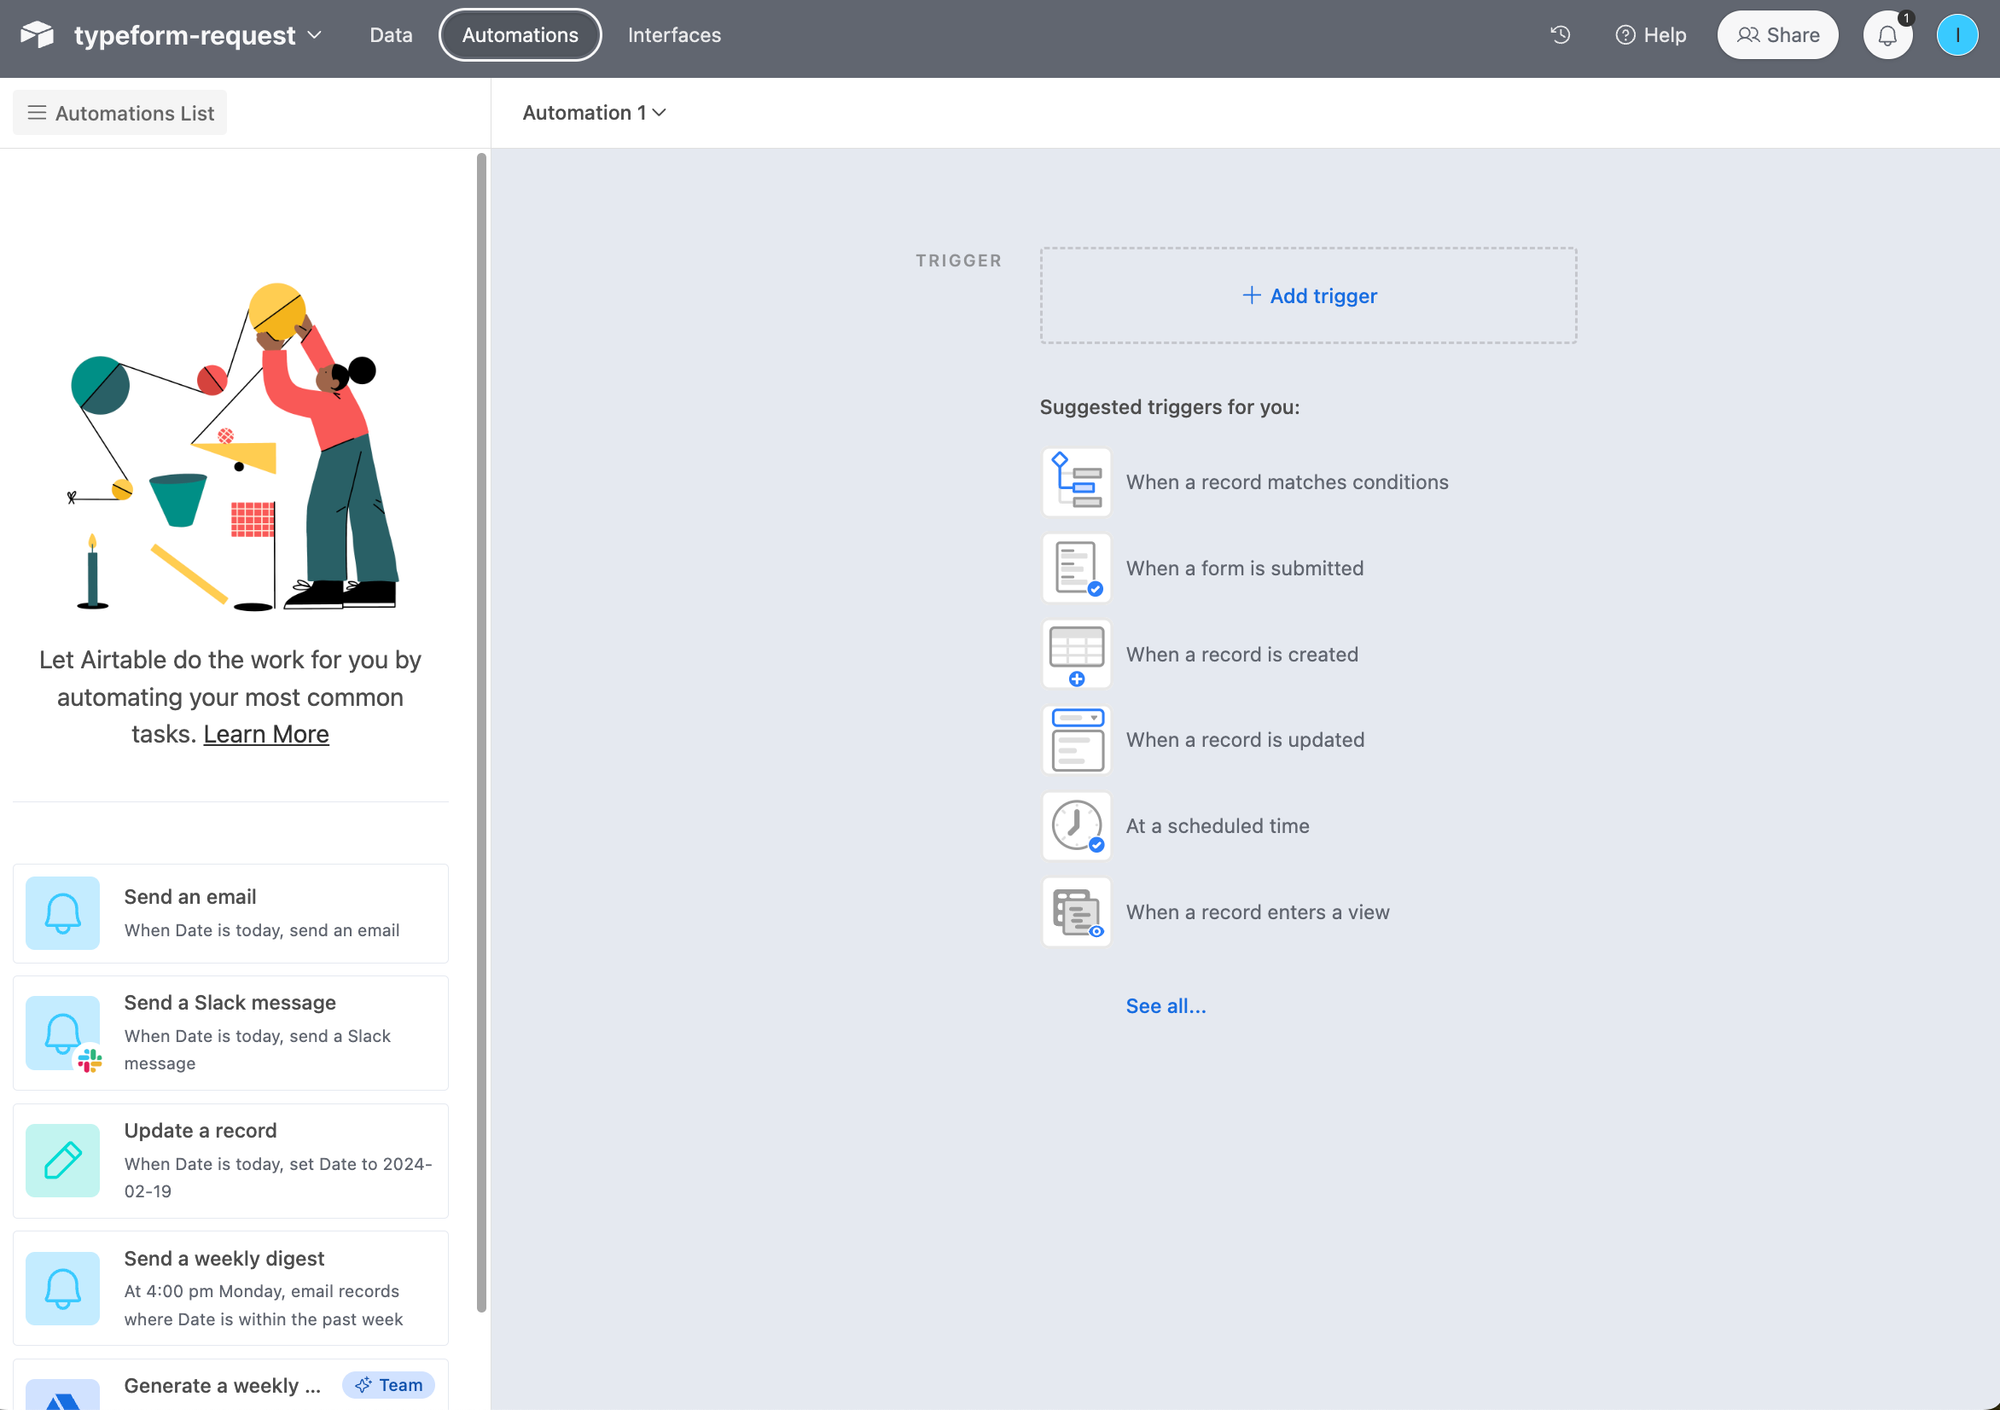The width and height of the screenshot is (2000, 1410).
Task: Click Slack bell icon of Slack message template
Action: 63,1033
